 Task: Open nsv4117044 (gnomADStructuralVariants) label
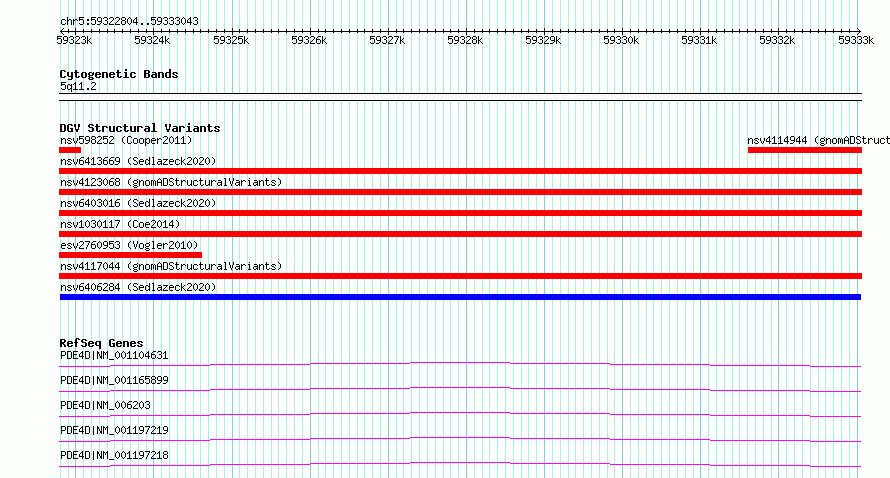[x=171, y=266]
